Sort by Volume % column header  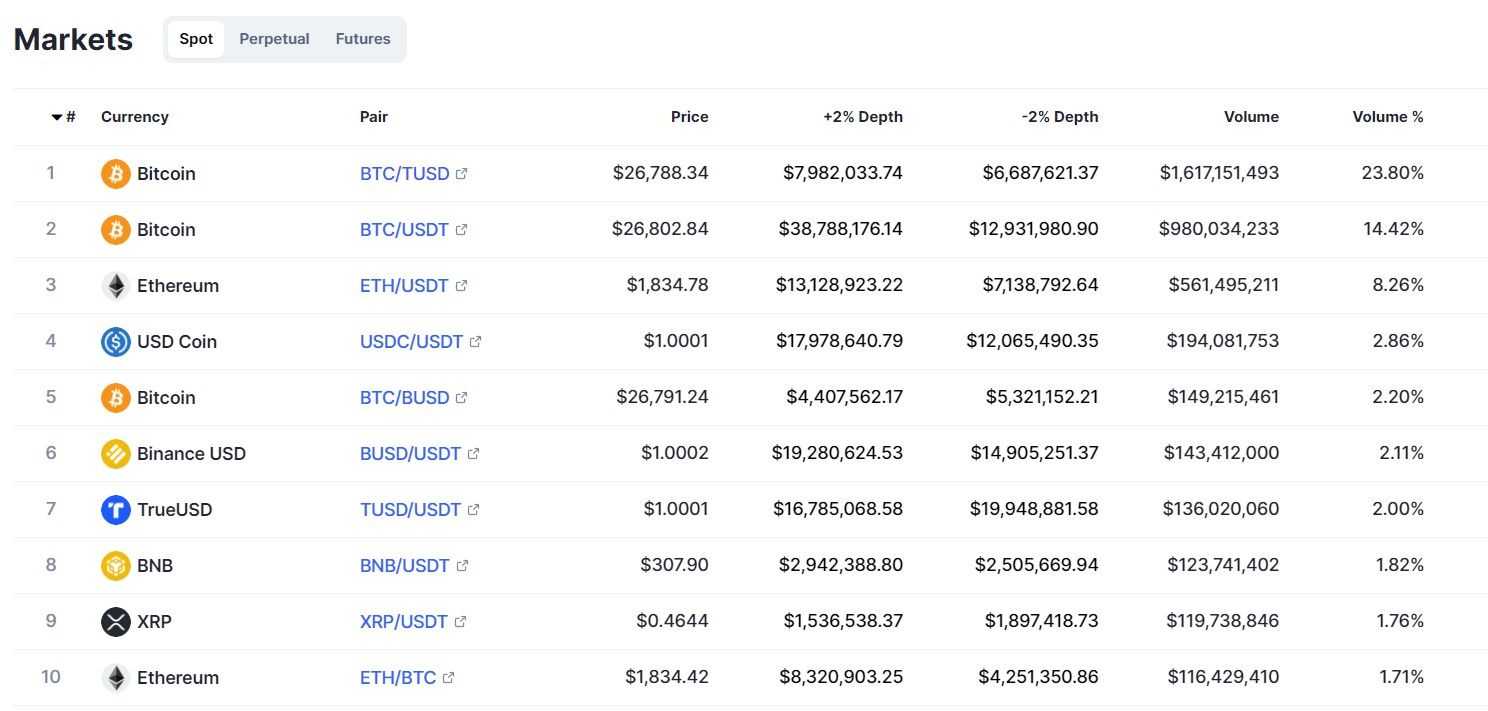coord(1388,117)
